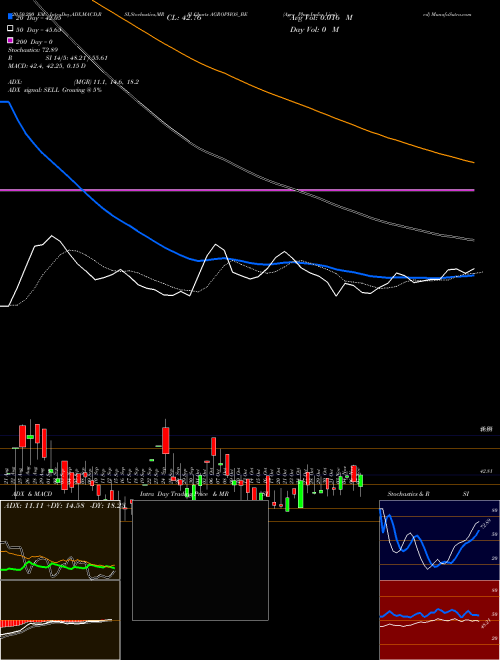Click the 'ADX & MACD' panel title

[x=32, y=494]
